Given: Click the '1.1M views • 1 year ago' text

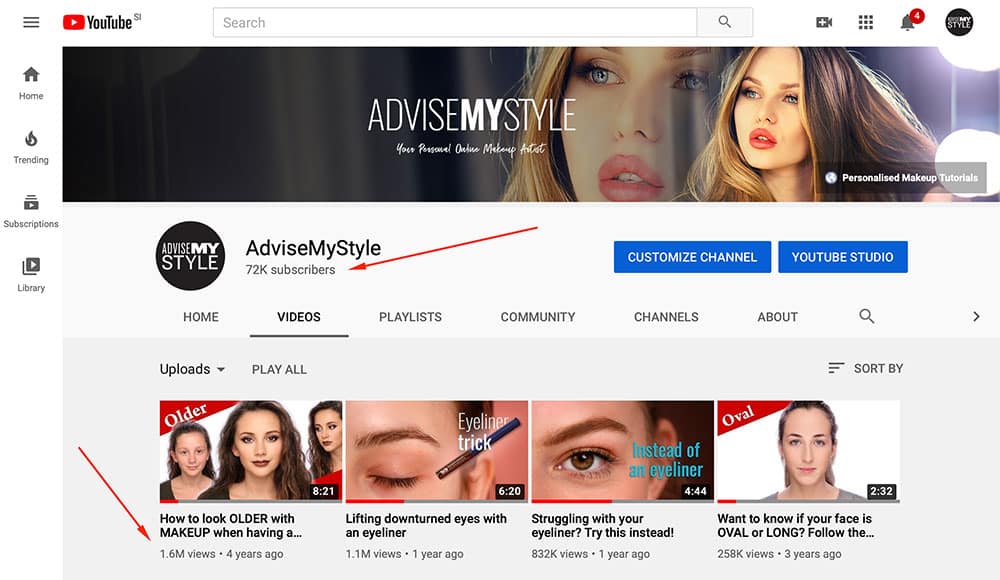Looking at the screenshot, I should [x=404, y=554].
